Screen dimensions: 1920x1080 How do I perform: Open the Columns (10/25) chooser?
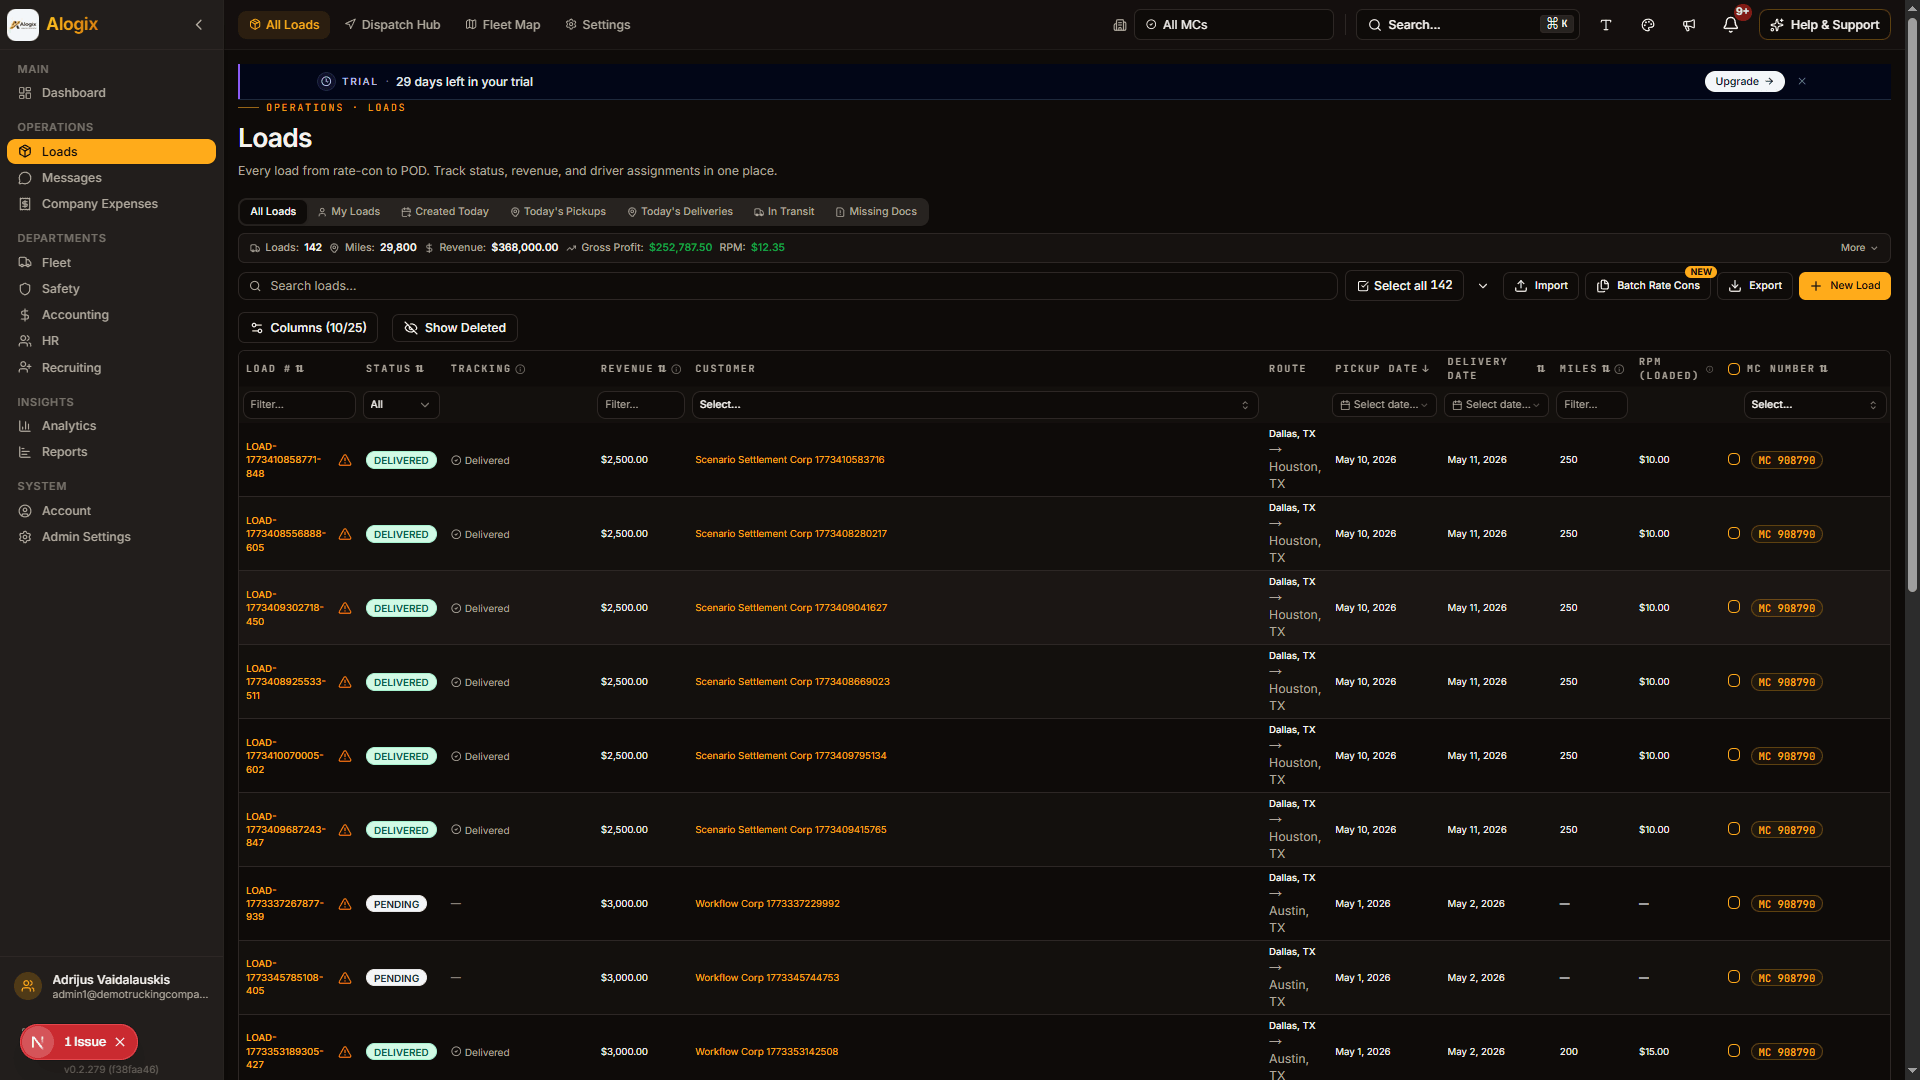(x=308, y=328)
